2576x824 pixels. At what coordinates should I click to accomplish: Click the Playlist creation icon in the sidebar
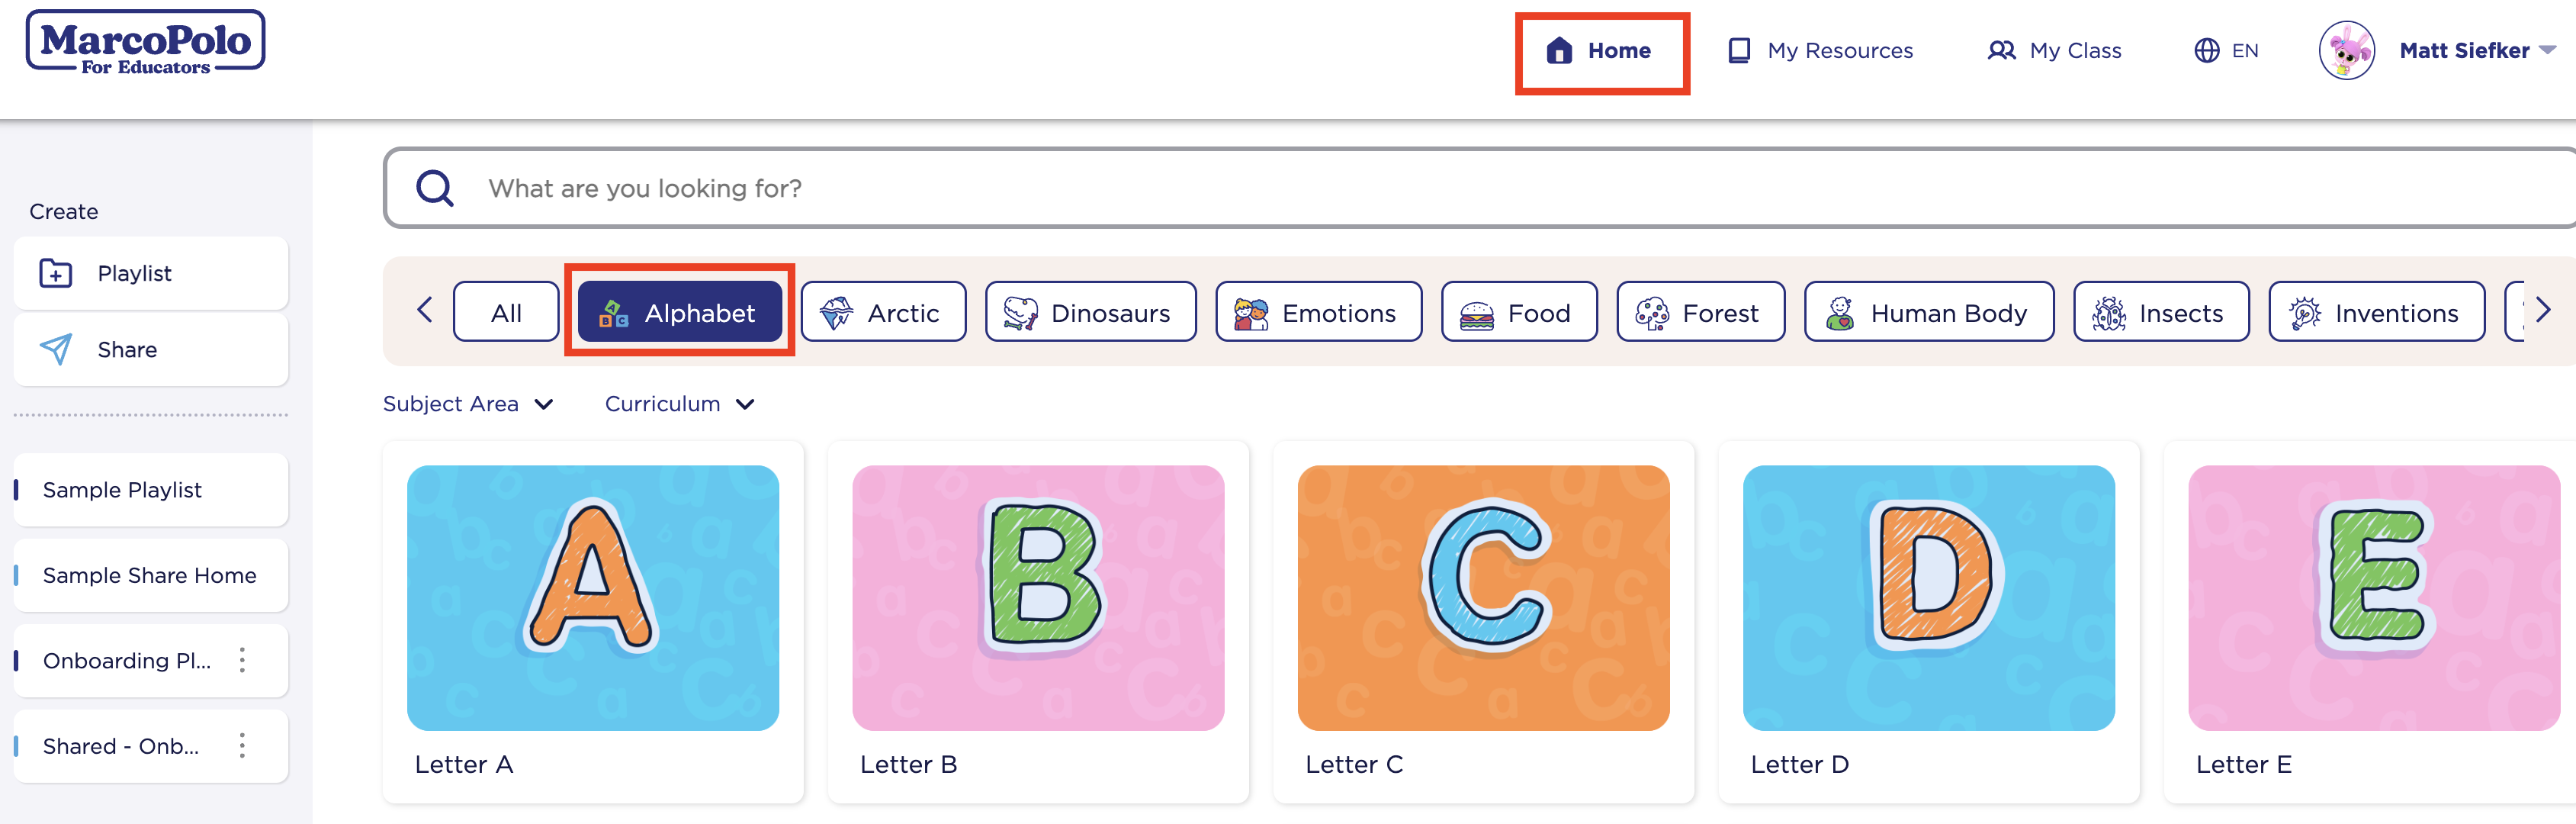point(57,272)
